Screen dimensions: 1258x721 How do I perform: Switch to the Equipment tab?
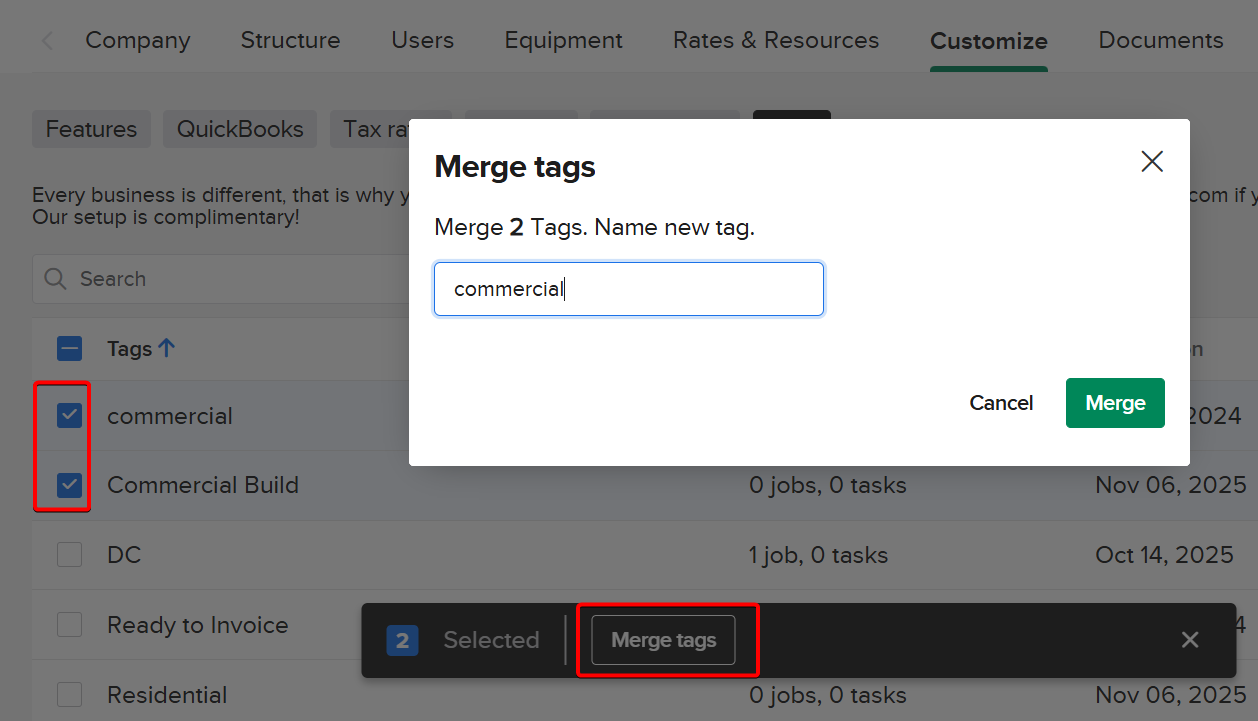tap(563, 40)
